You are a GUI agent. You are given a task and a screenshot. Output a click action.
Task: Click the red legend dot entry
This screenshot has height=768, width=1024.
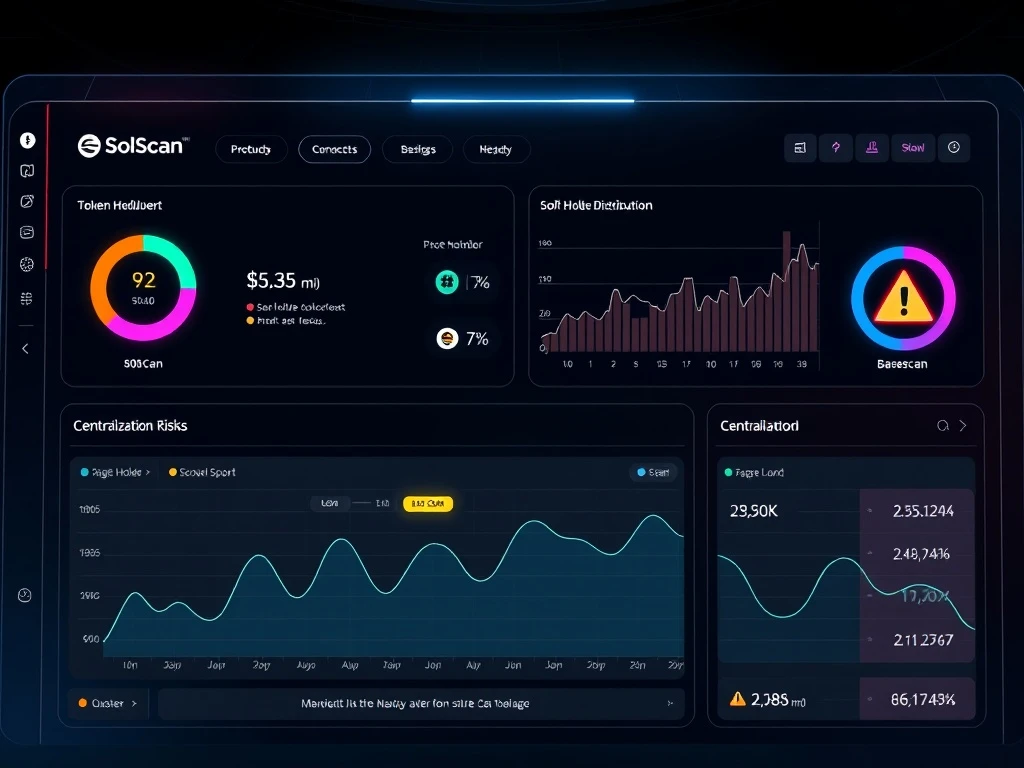(x=295, y=307)
